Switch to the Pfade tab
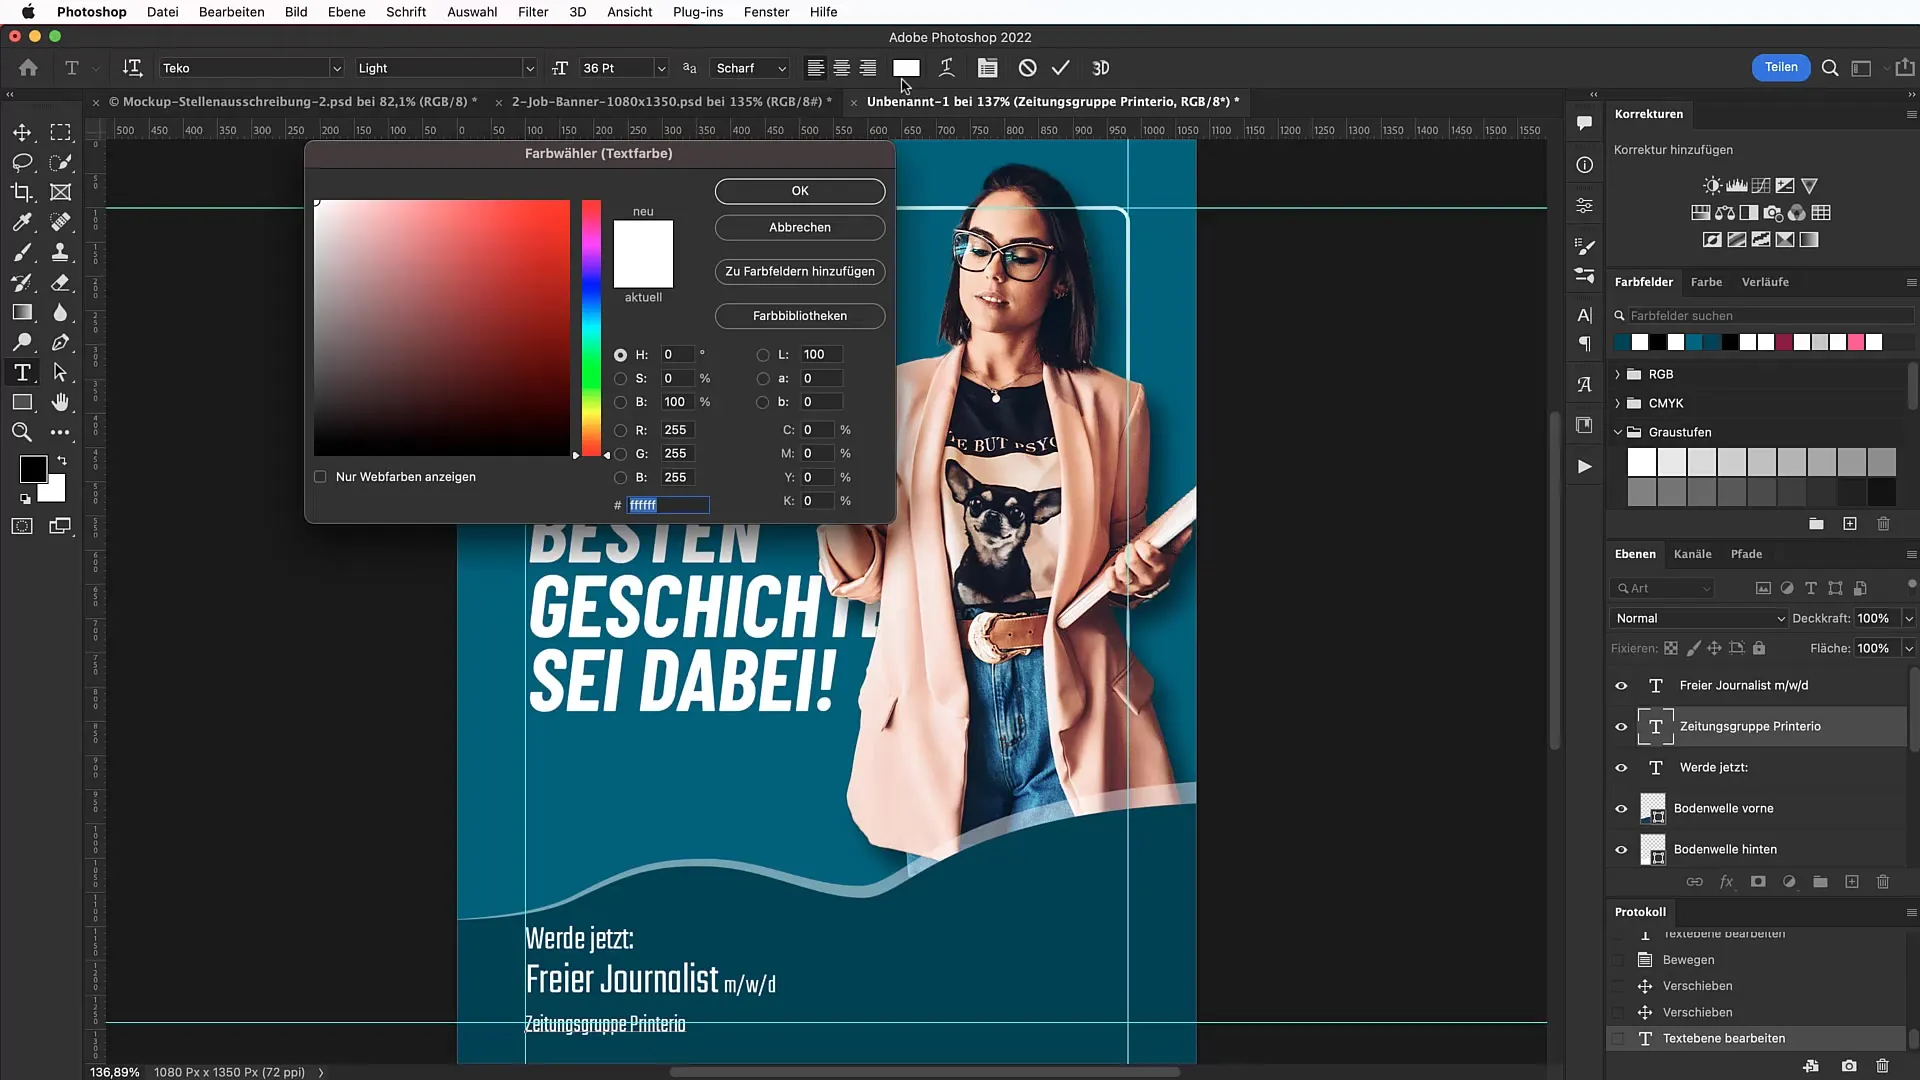The image size is (1920, 1080). point(1746,553)
